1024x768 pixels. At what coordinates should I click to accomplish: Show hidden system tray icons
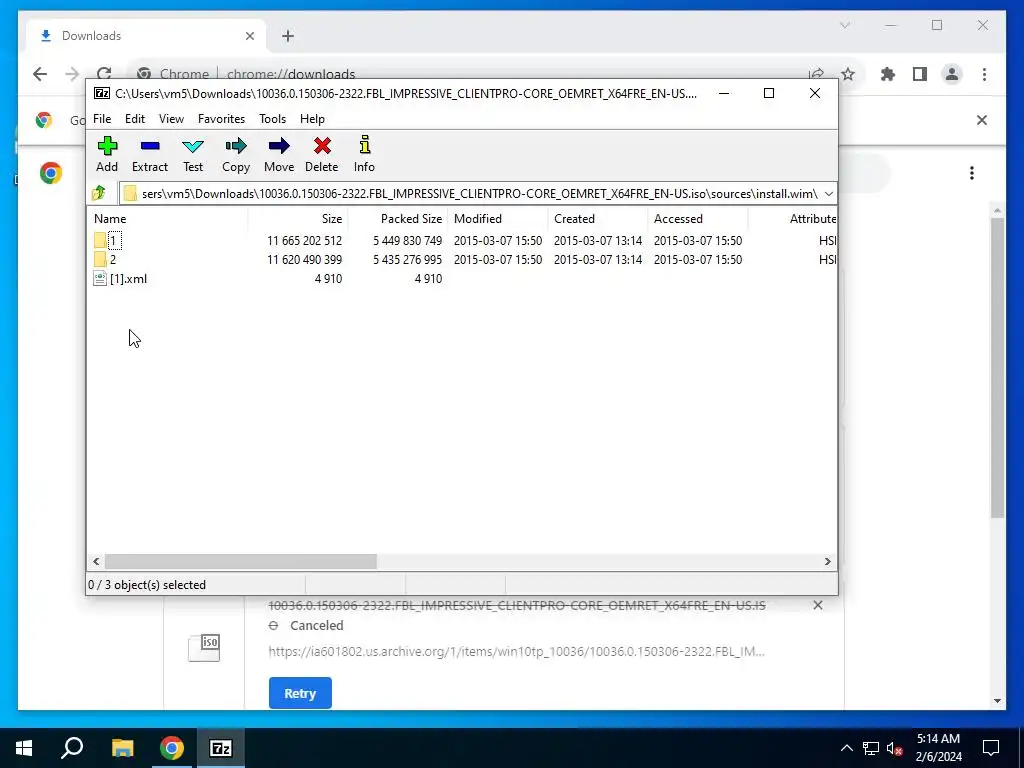click(x=846, y=748)
